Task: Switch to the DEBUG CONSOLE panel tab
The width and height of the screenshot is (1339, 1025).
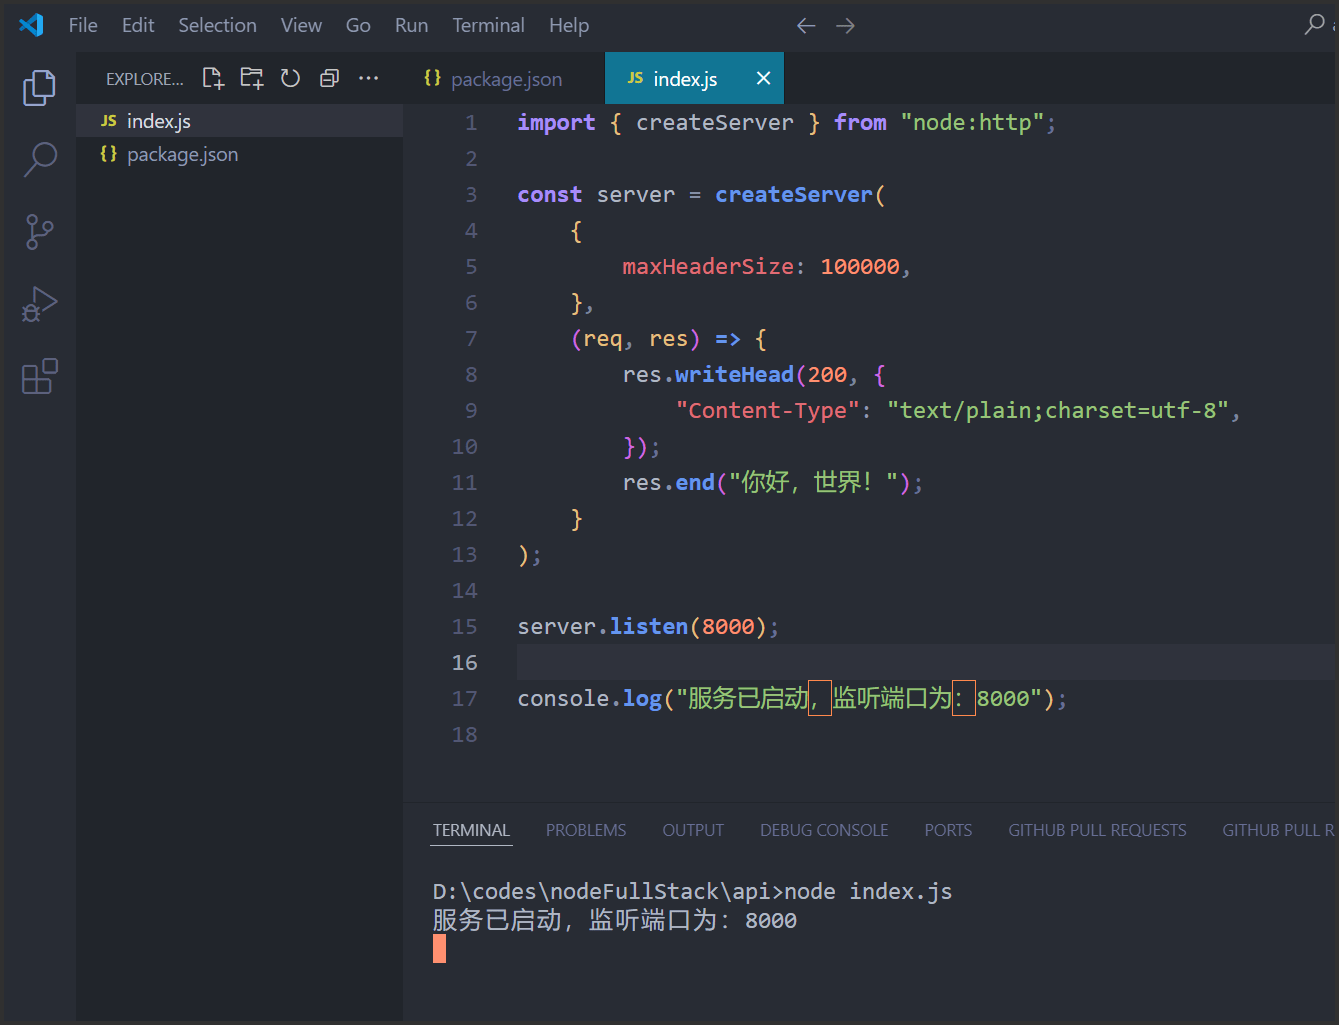Action: point(824,830)
